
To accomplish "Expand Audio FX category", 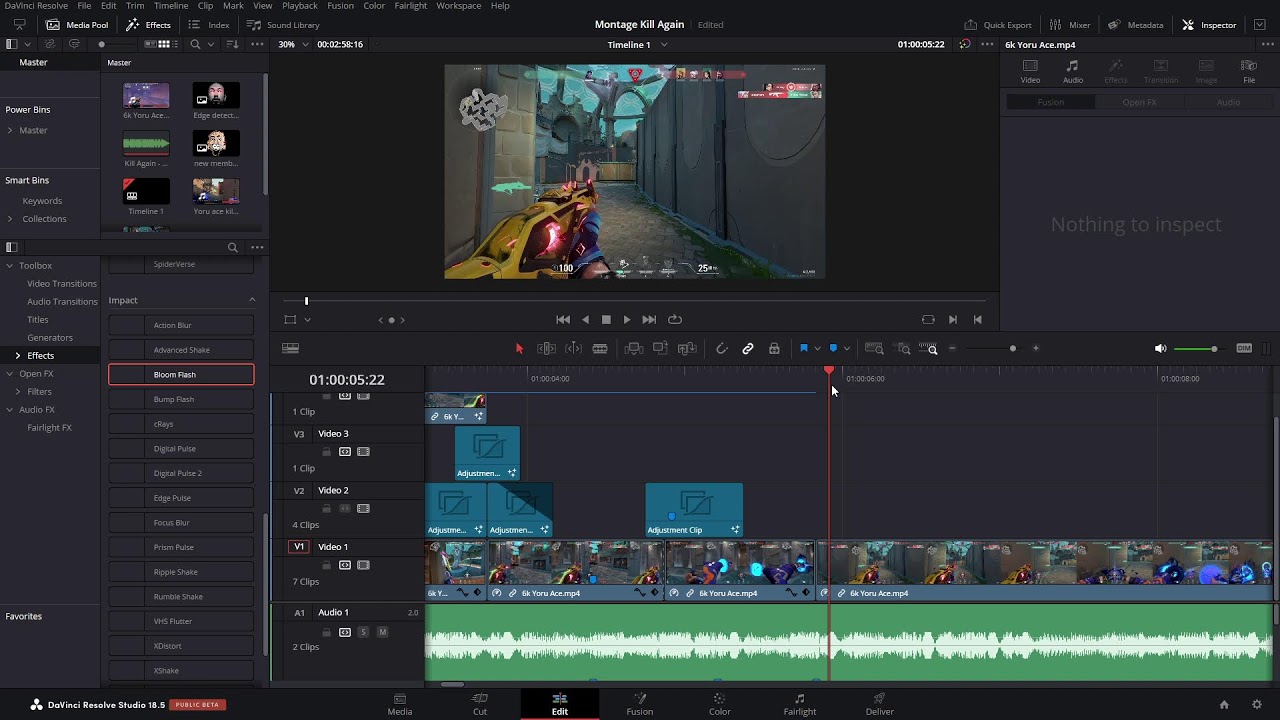I will pos(10,410).
